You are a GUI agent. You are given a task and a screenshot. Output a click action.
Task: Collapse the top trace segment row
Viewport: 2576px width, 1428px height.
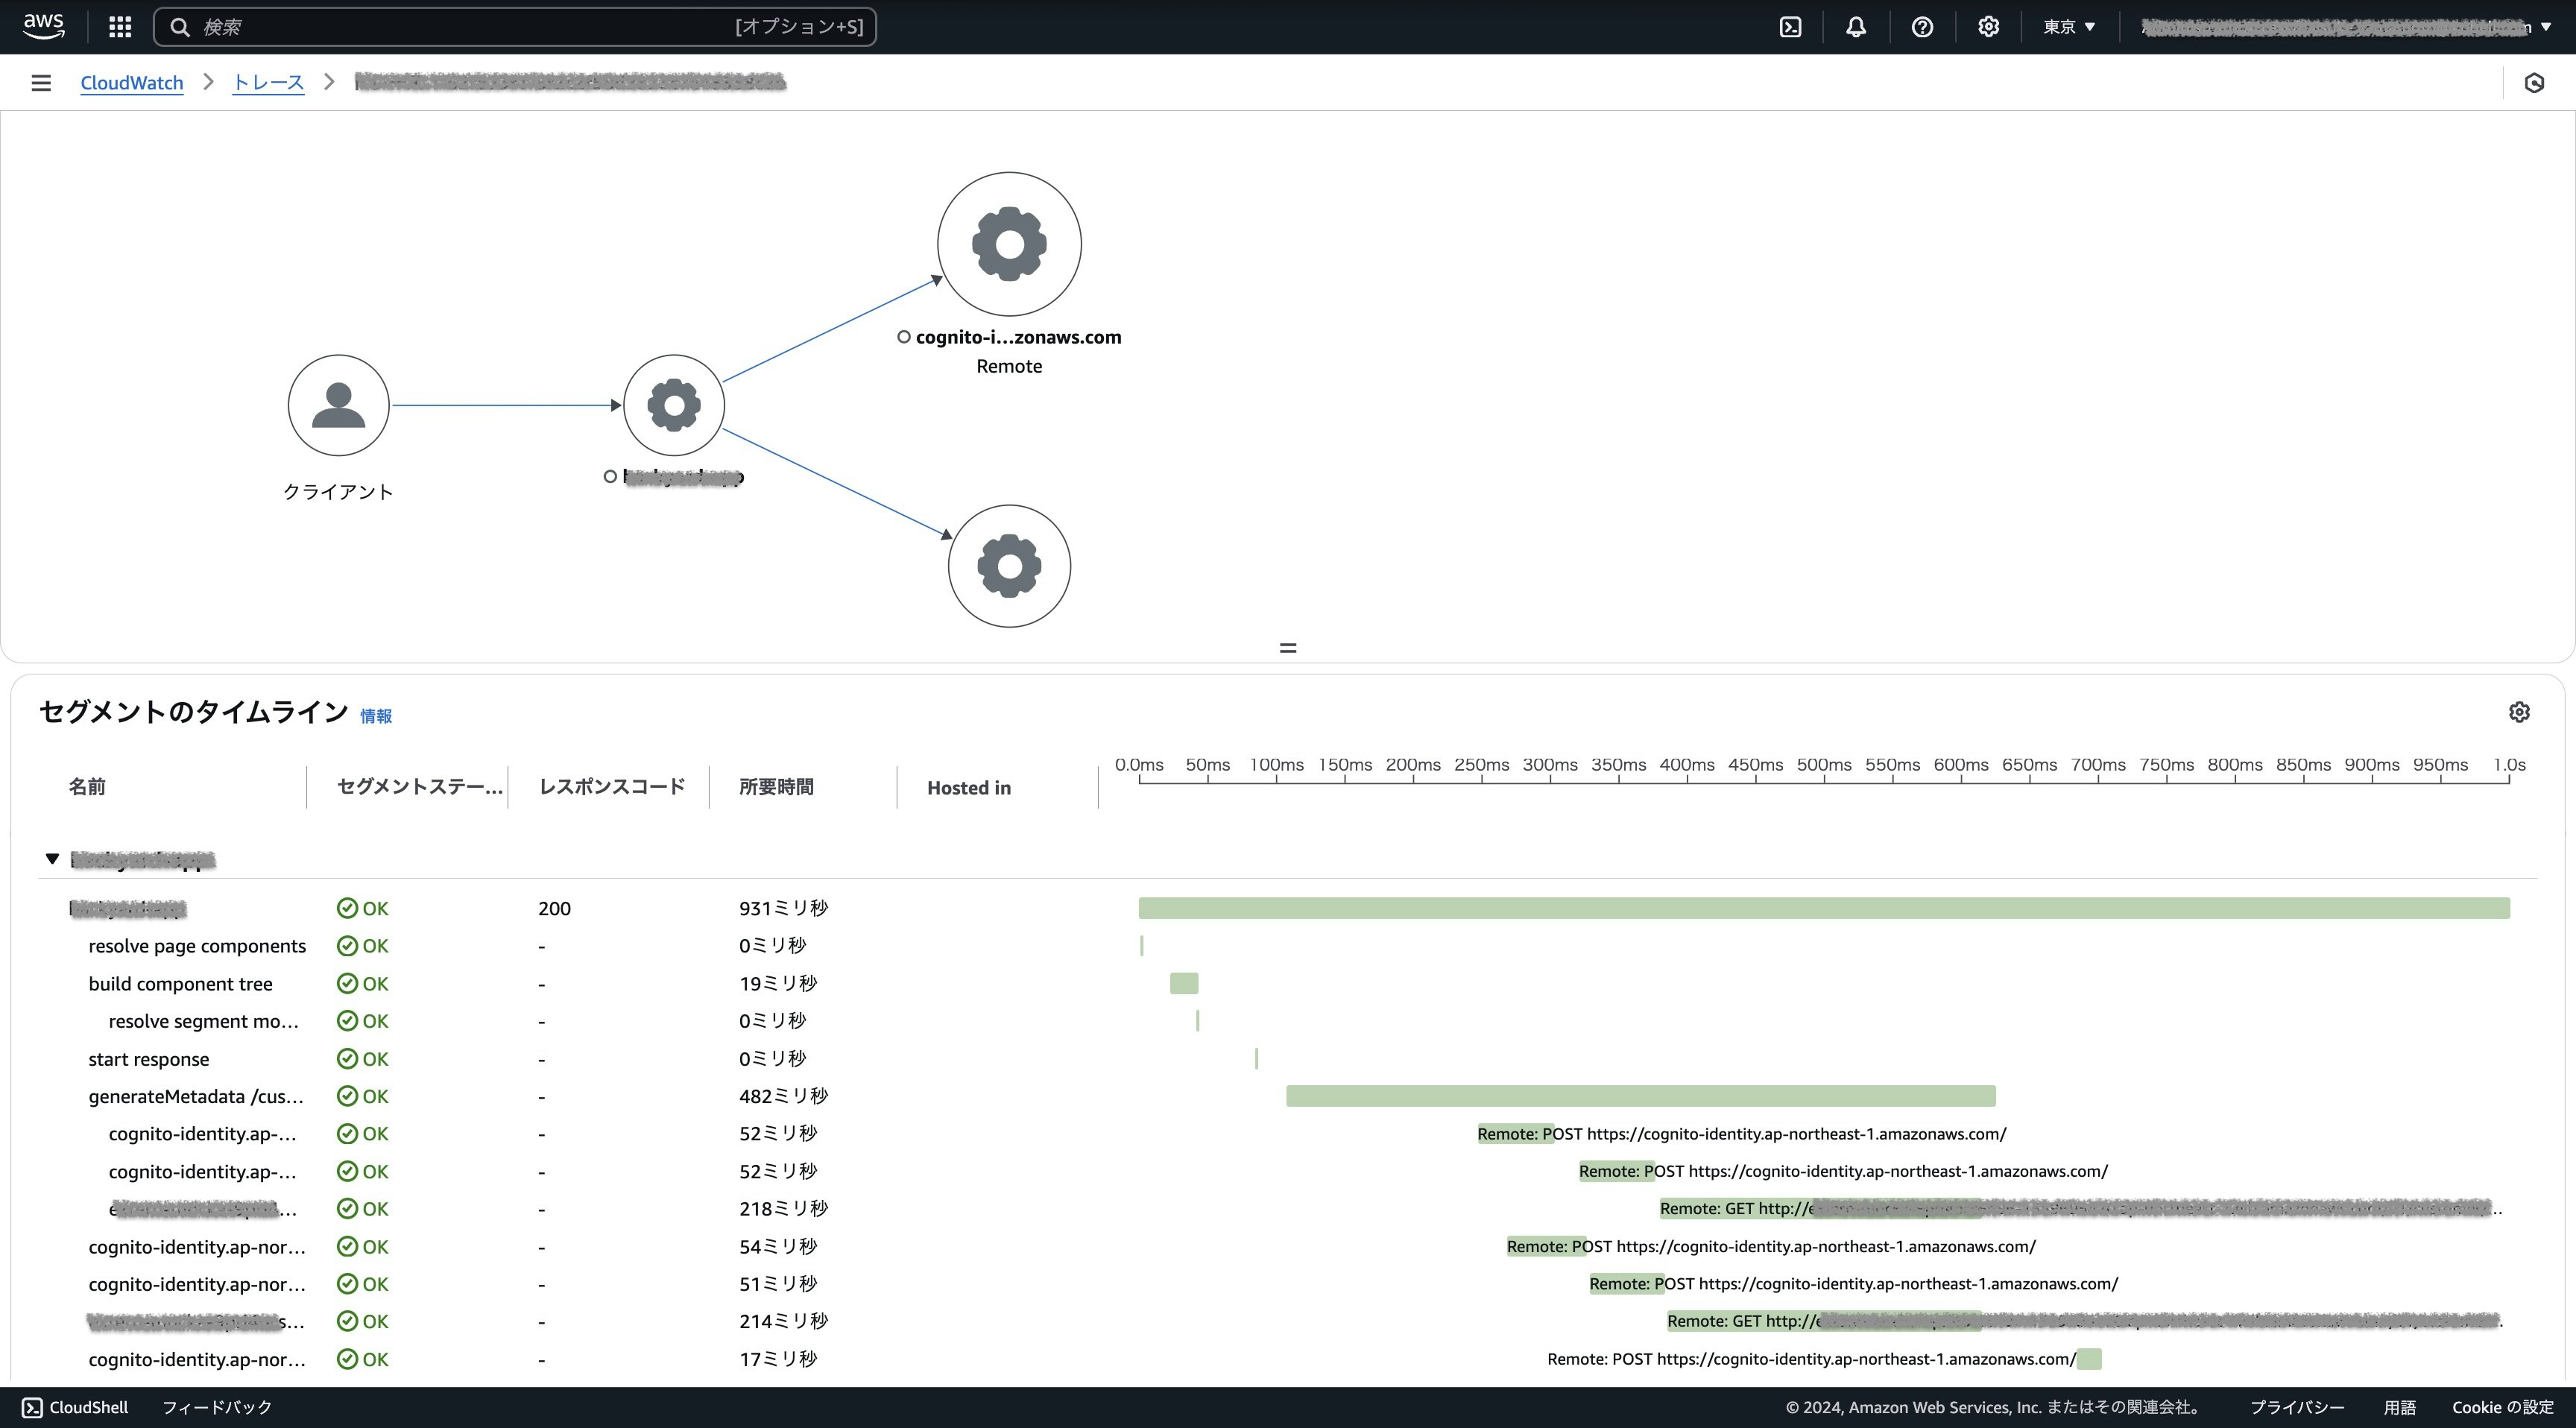pos(52,858)
